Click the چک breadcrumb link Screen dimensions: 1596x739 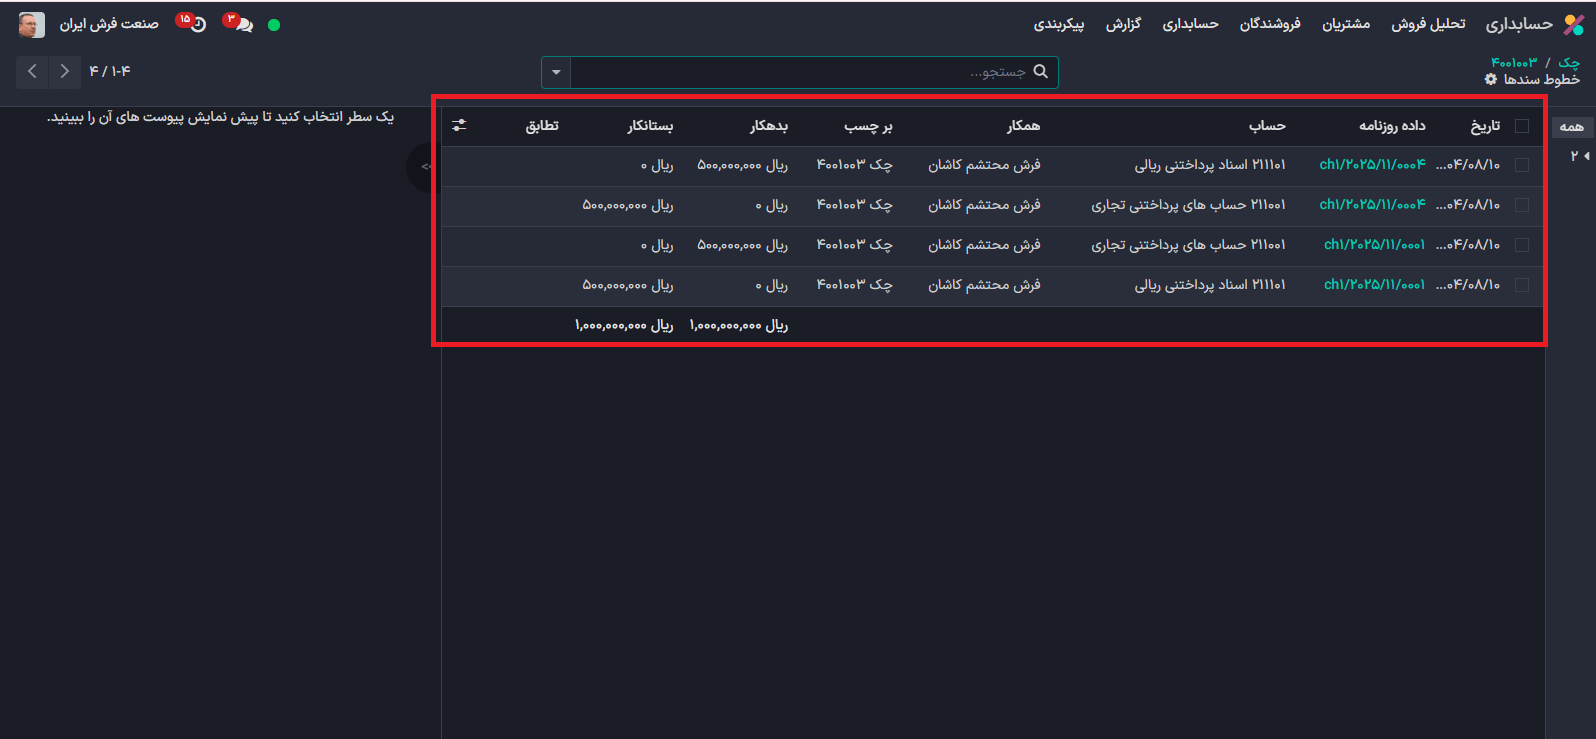point(1568,62)
